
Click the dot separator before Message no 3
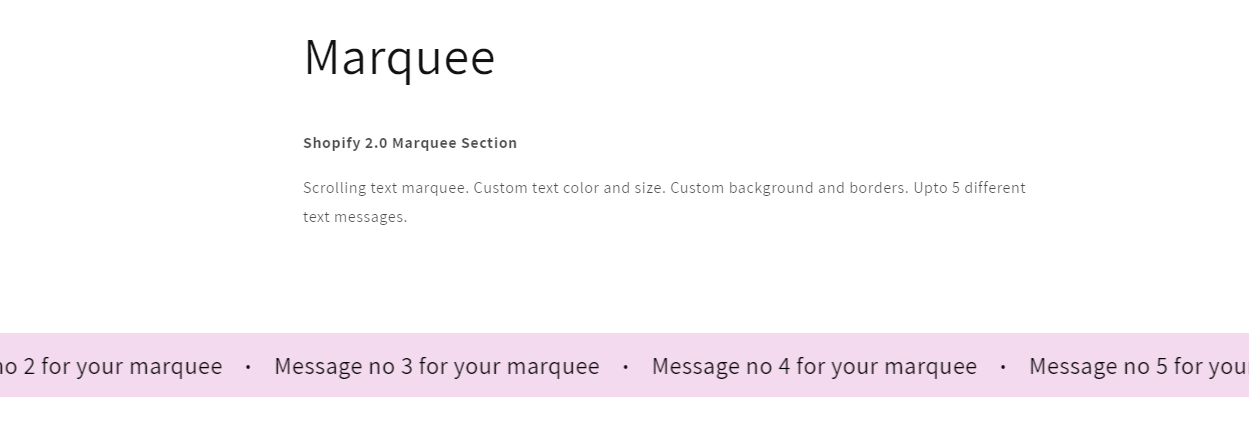(248, 367)
